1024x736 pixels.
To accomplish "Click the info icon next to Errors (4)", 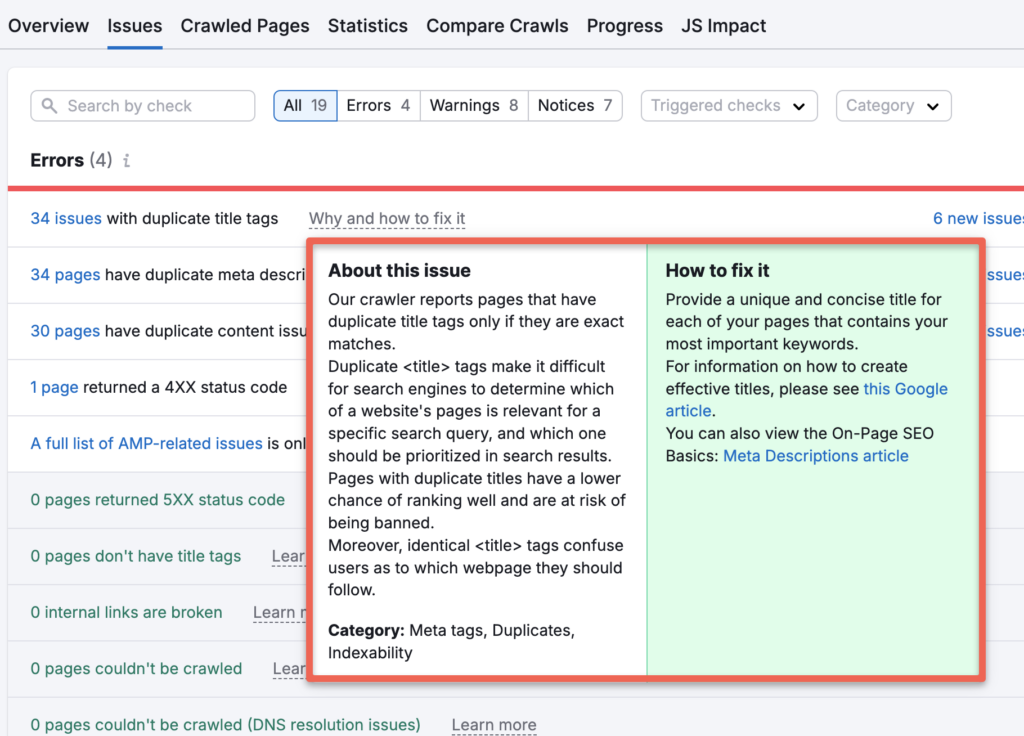I will tap(126, 160).
